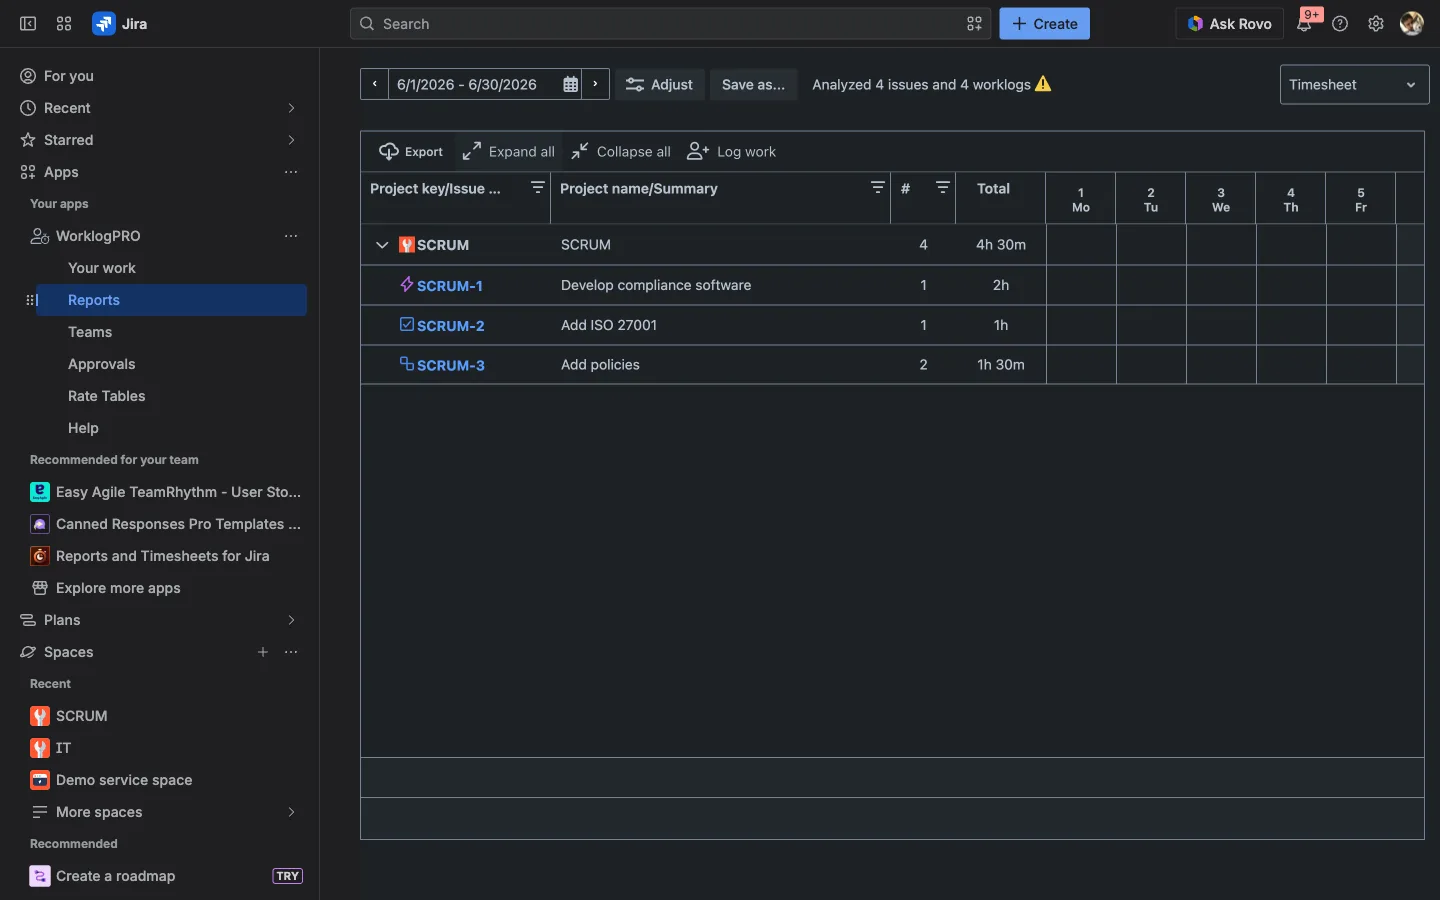Screen dimensions: 1440x900
Task: Click Export in the report toolbar
Action: 411,152
